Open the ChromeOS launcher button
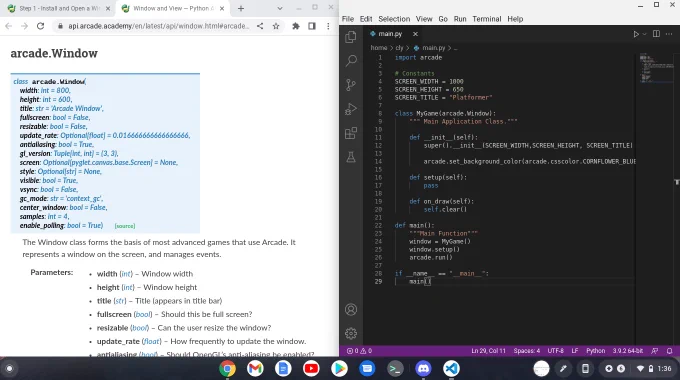The image size is (680, 380). coord(9,369)
